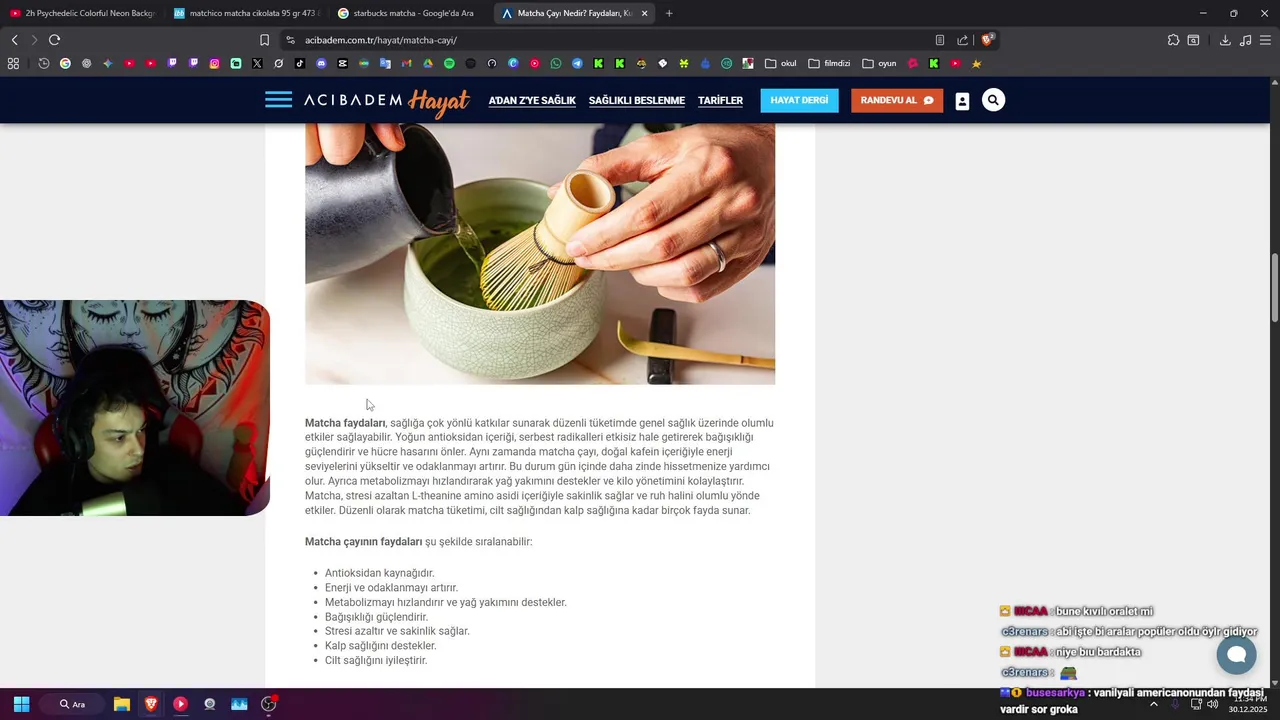
Task: Open the extensions puzzle icon
Action: [1173, 40]
